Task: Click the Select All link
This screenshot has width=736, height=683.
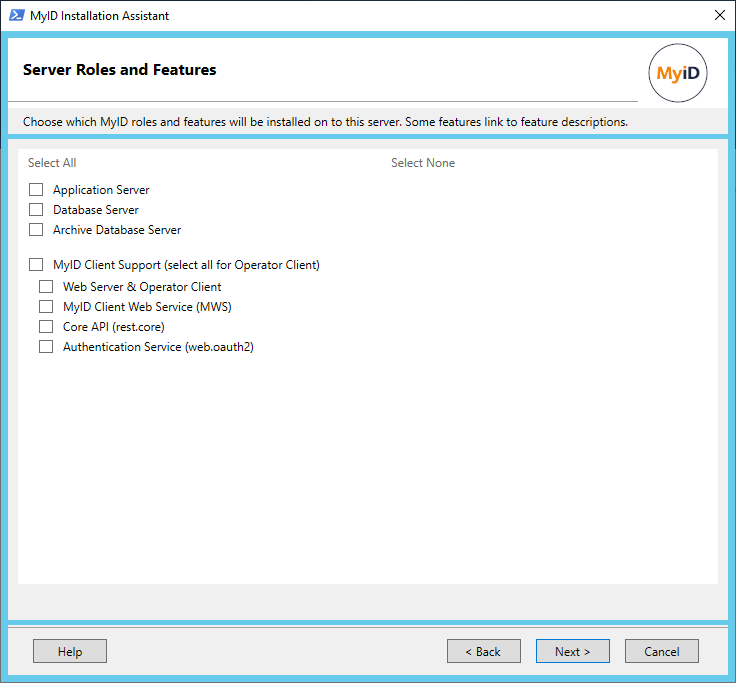Action: tap(52, 163)
